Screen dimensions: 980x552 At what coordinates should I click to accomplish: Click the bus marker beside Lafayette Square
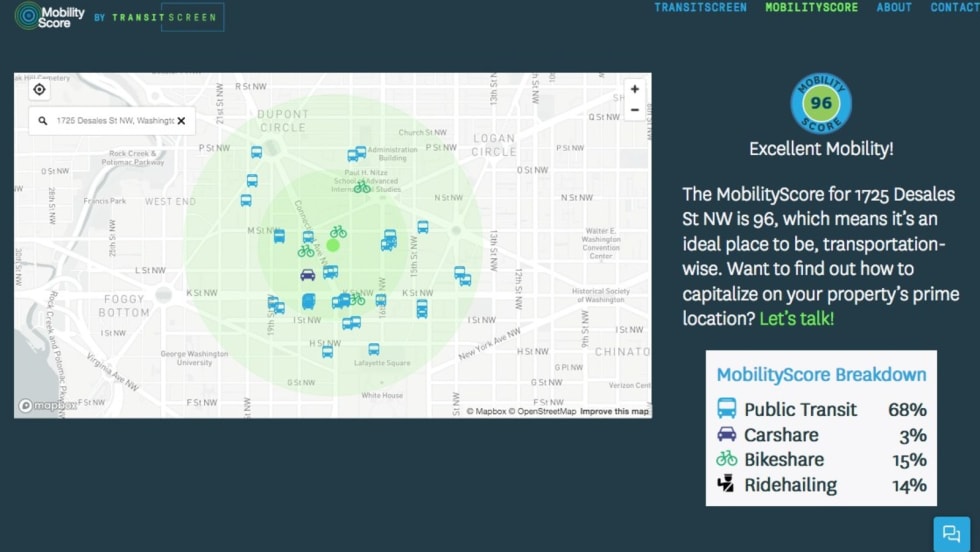[373, 349]
